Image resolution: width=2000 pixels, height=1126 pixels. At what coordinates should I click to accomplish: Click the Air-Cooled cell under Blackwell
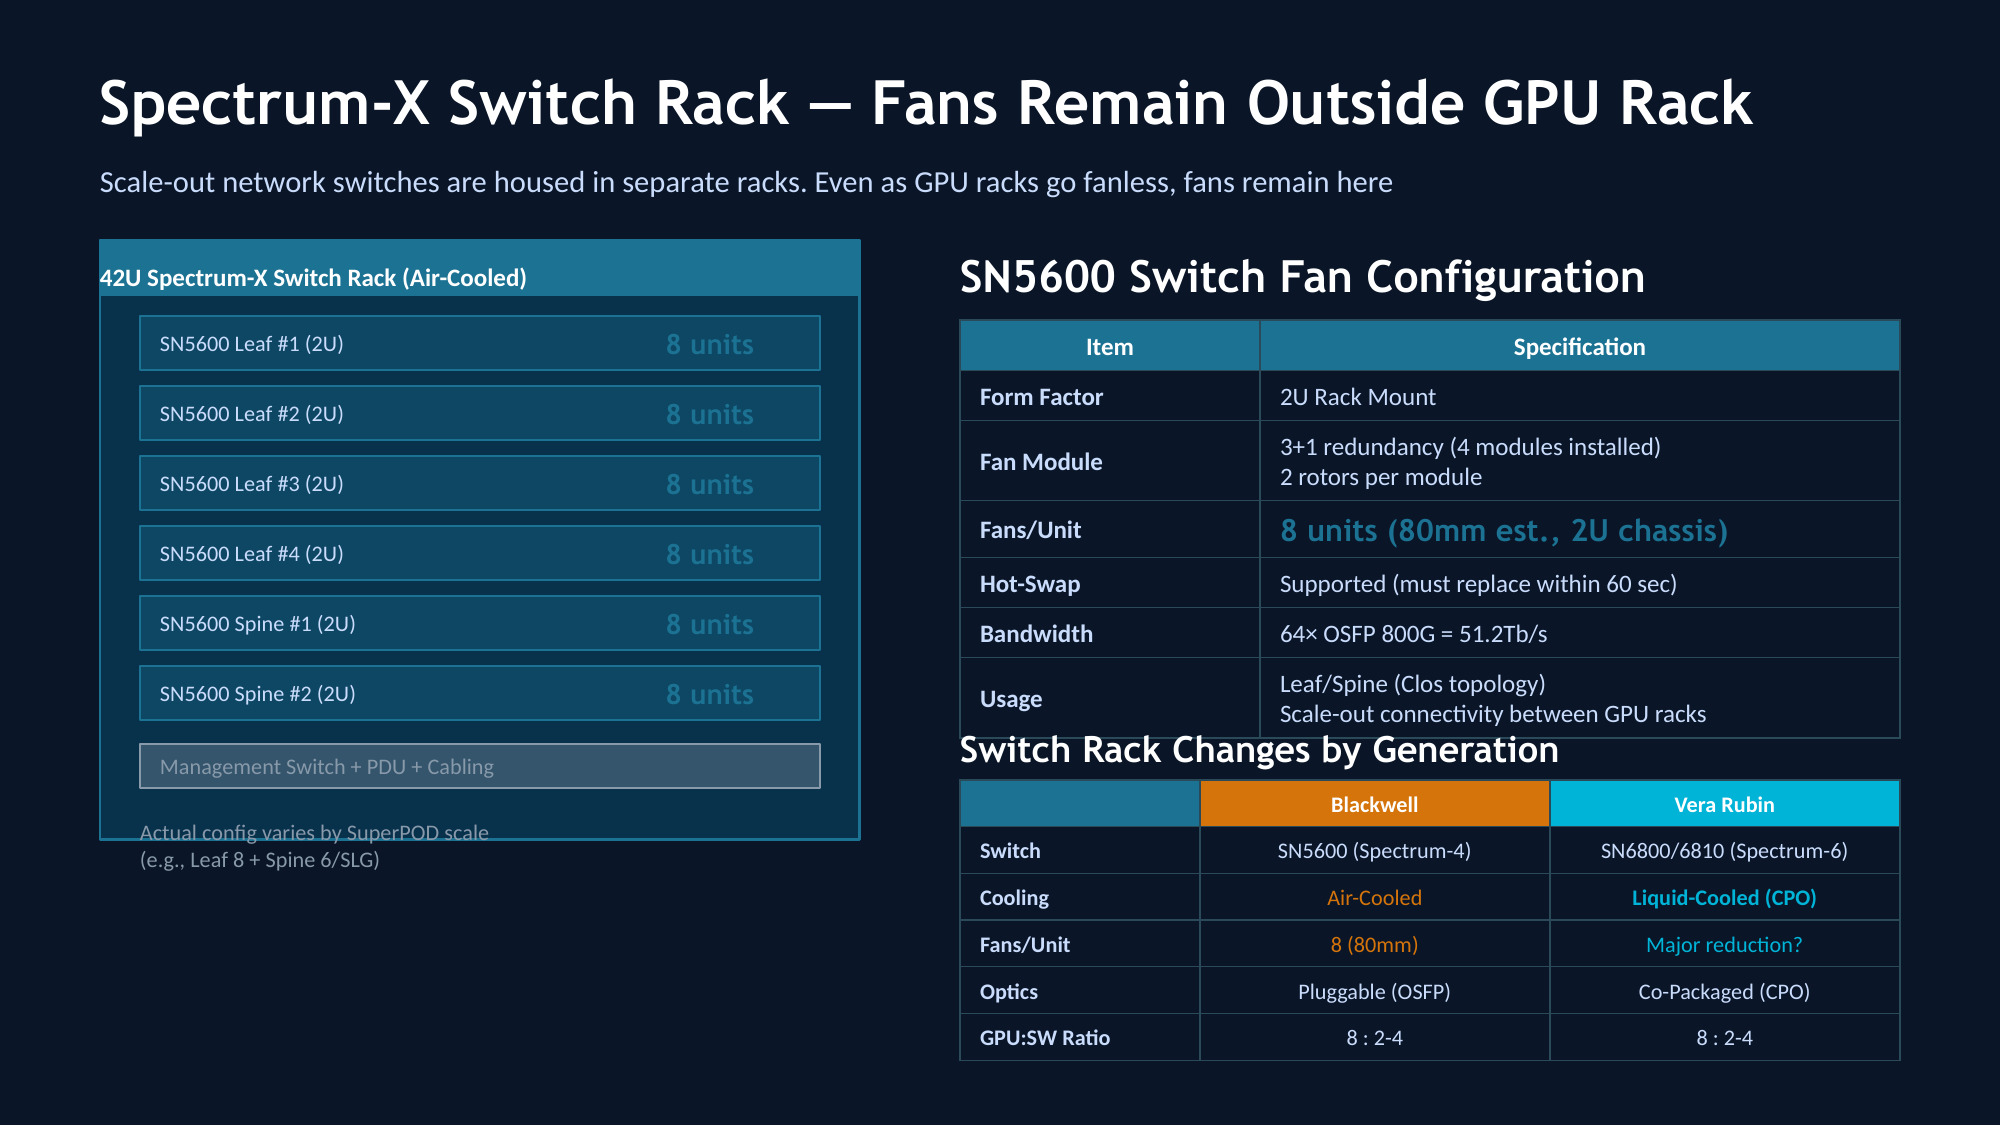(x=1374, y=898)
